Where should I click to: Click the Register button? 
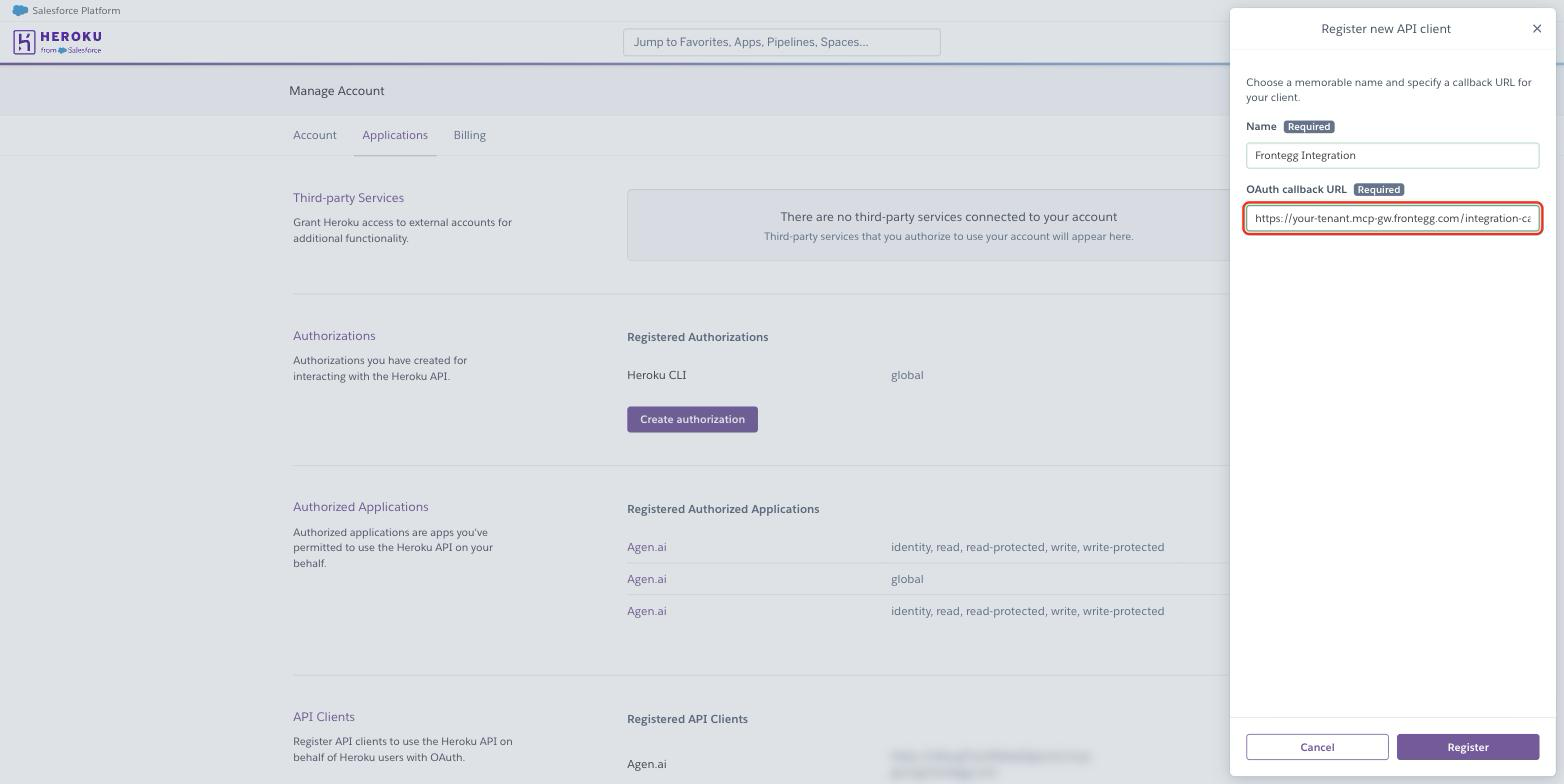[x=1467, y=747]
